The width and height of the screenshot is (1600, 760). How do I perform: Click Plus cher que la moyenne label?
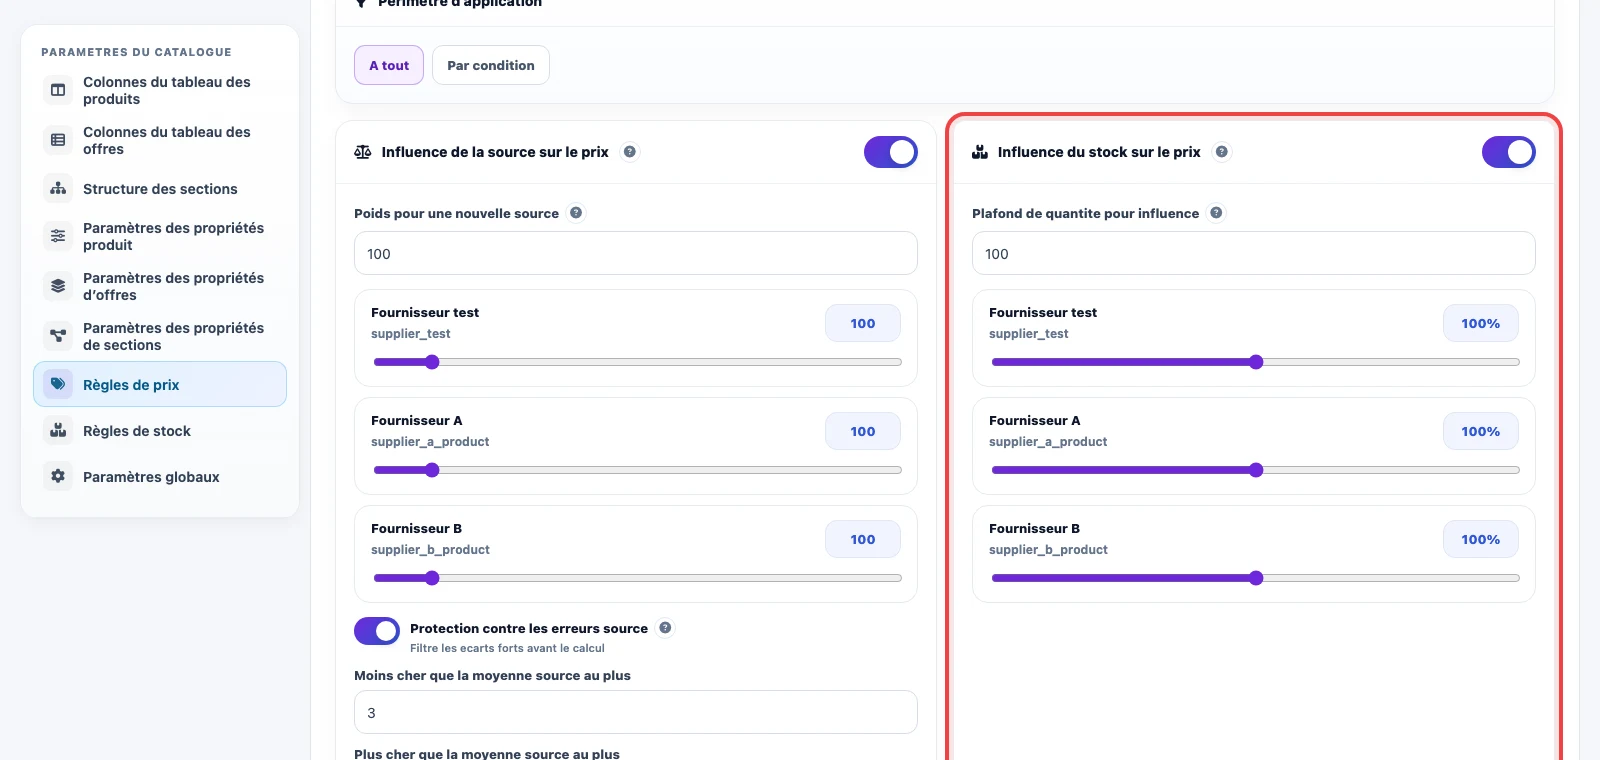487,754
